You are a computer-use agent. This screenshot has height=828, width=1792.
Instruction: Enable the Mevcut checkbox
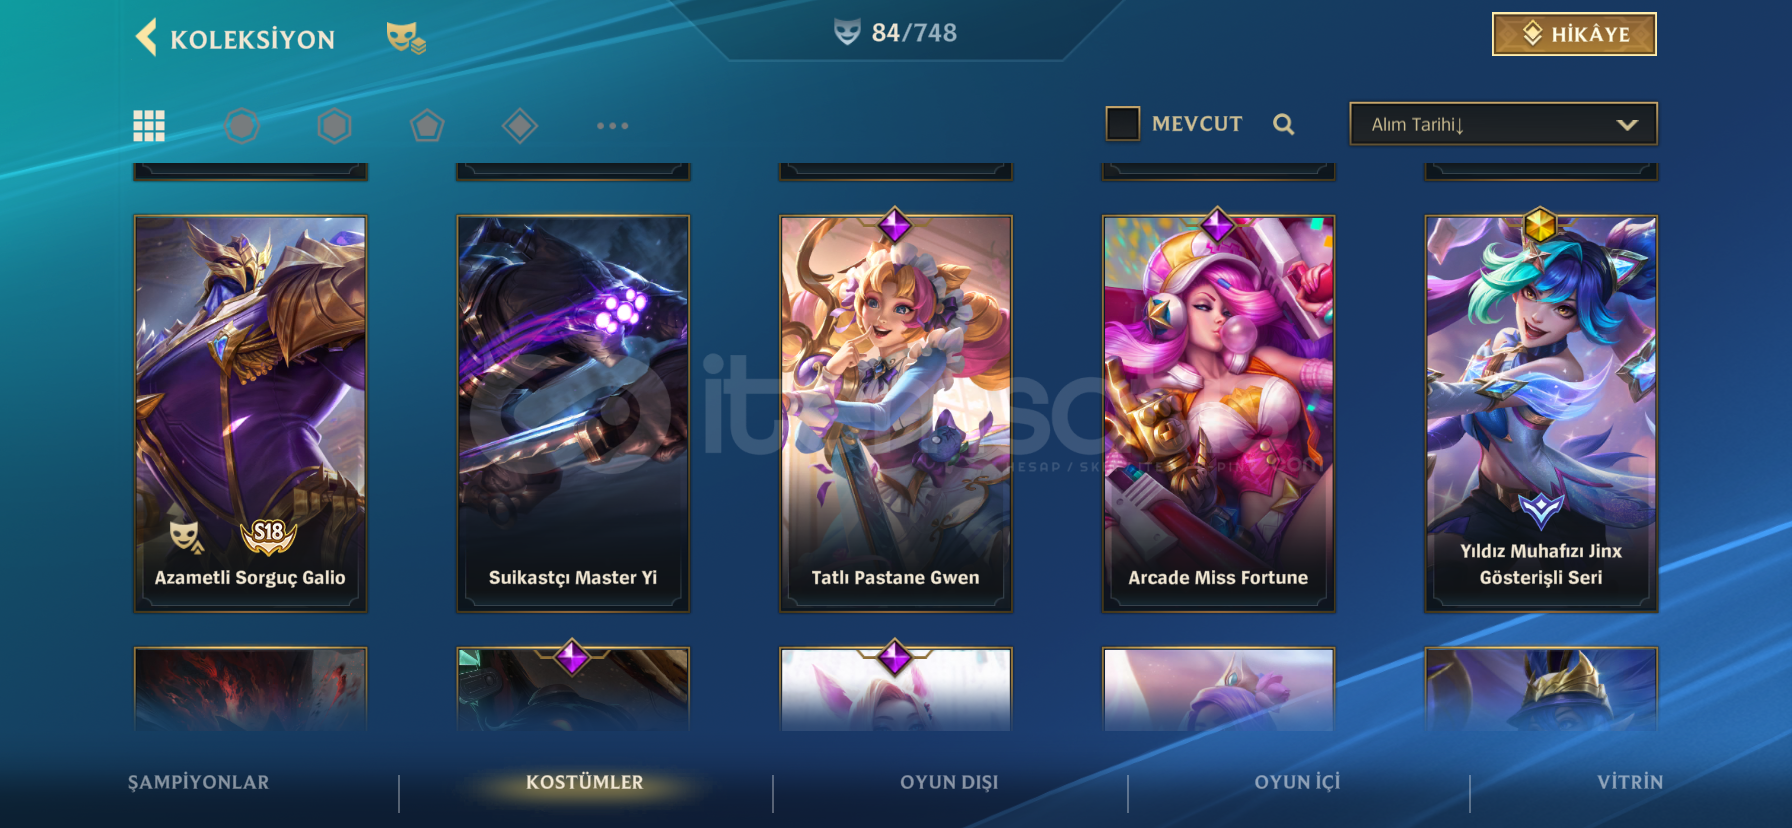tap(1122, 124)
